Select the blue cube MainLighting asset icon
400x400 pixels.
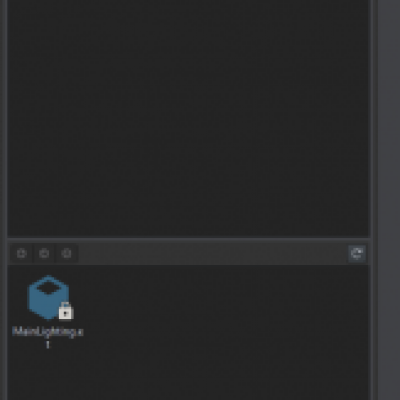pyautogui.click(x=49, y=297)
